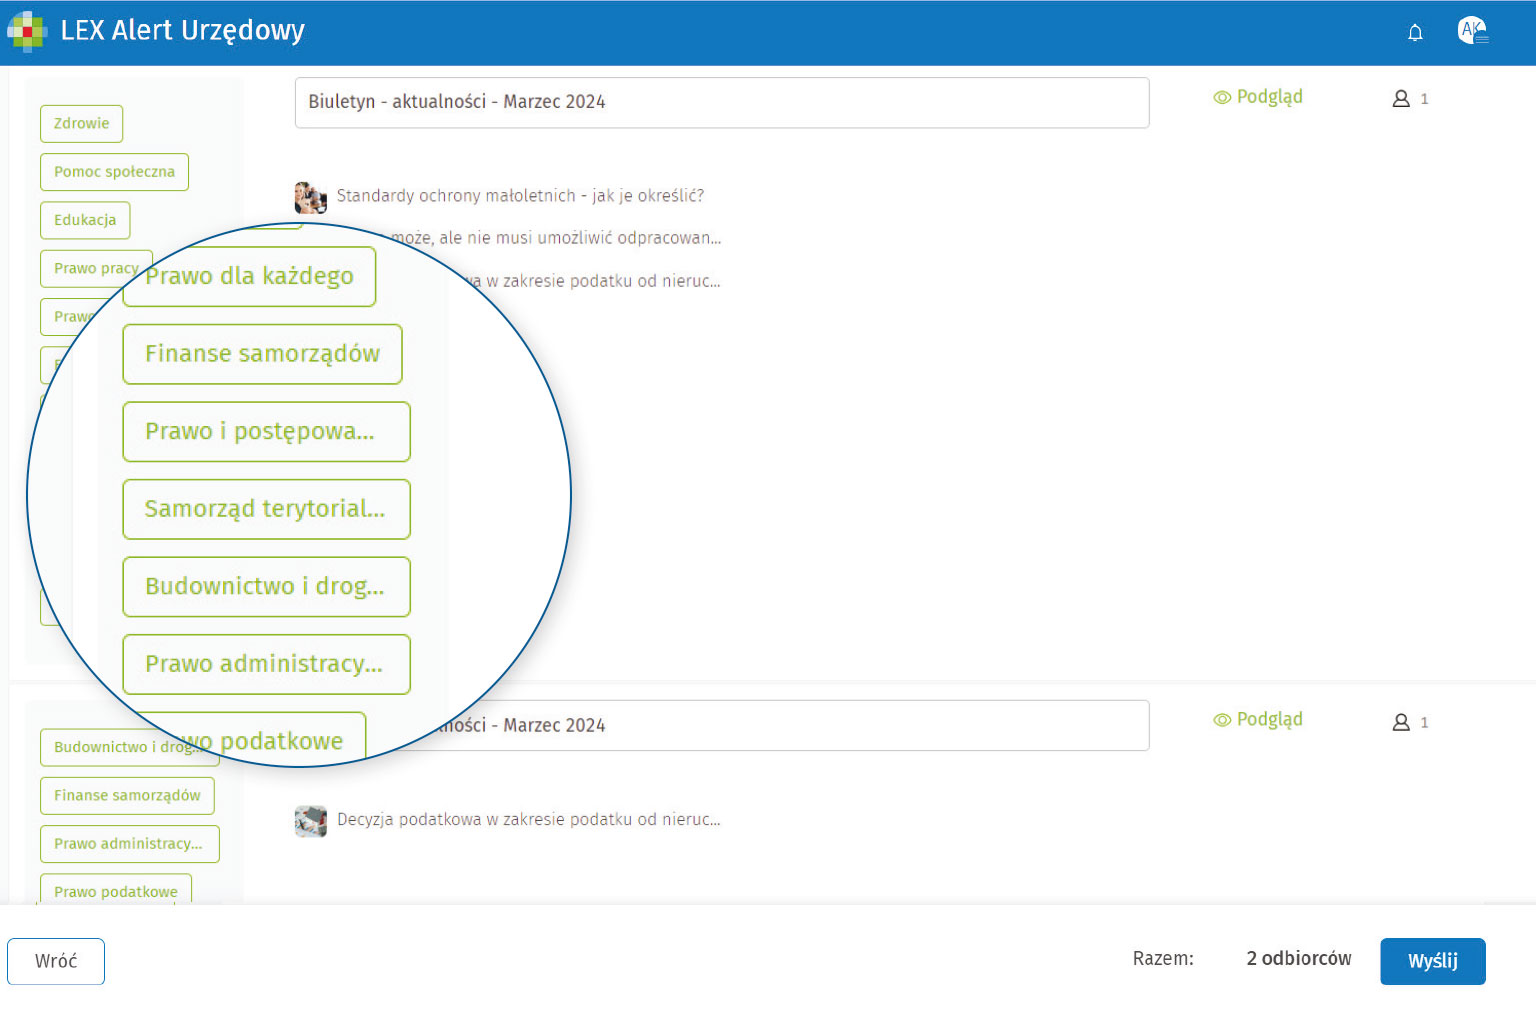Open Podgląd preview for the second bulletin
Screen dimensions: 1536x1024
pyautogui.click(x=1258, y=720)
